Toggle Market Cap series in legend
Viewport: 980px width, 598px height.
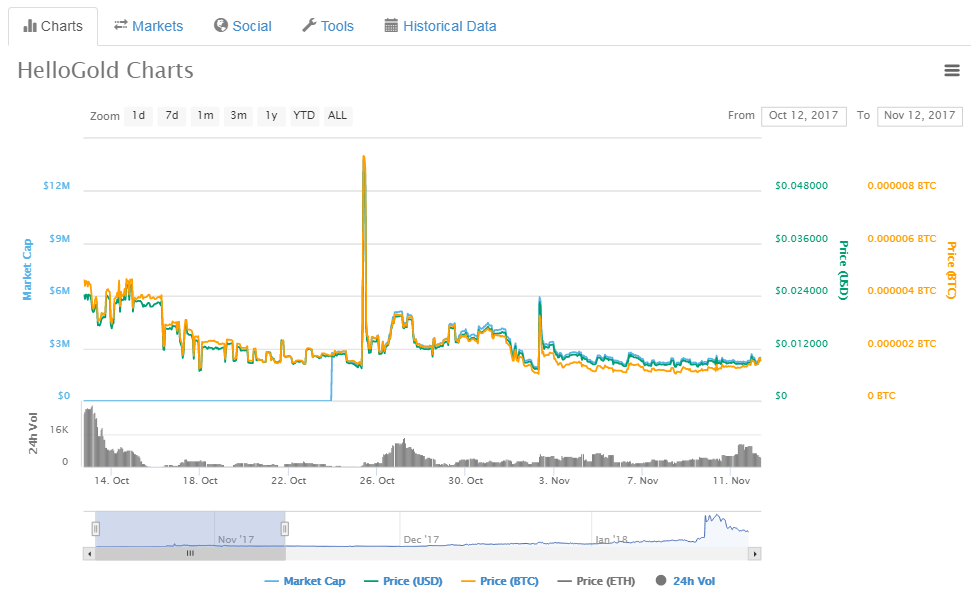click(x=305, y=581)
